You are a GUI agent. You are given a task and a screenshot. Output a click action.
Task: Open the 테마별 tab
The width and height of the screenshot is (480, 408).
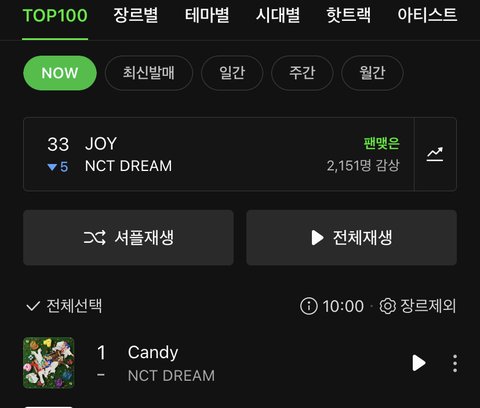(x=207, y=15)
